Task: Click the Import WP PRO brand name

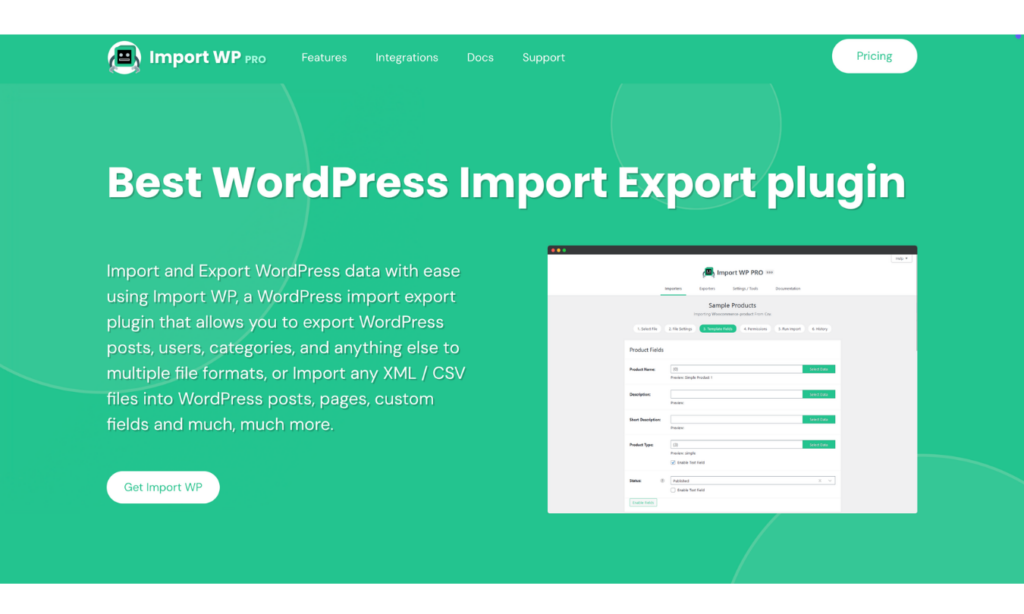Action: [x=207, y=57]
